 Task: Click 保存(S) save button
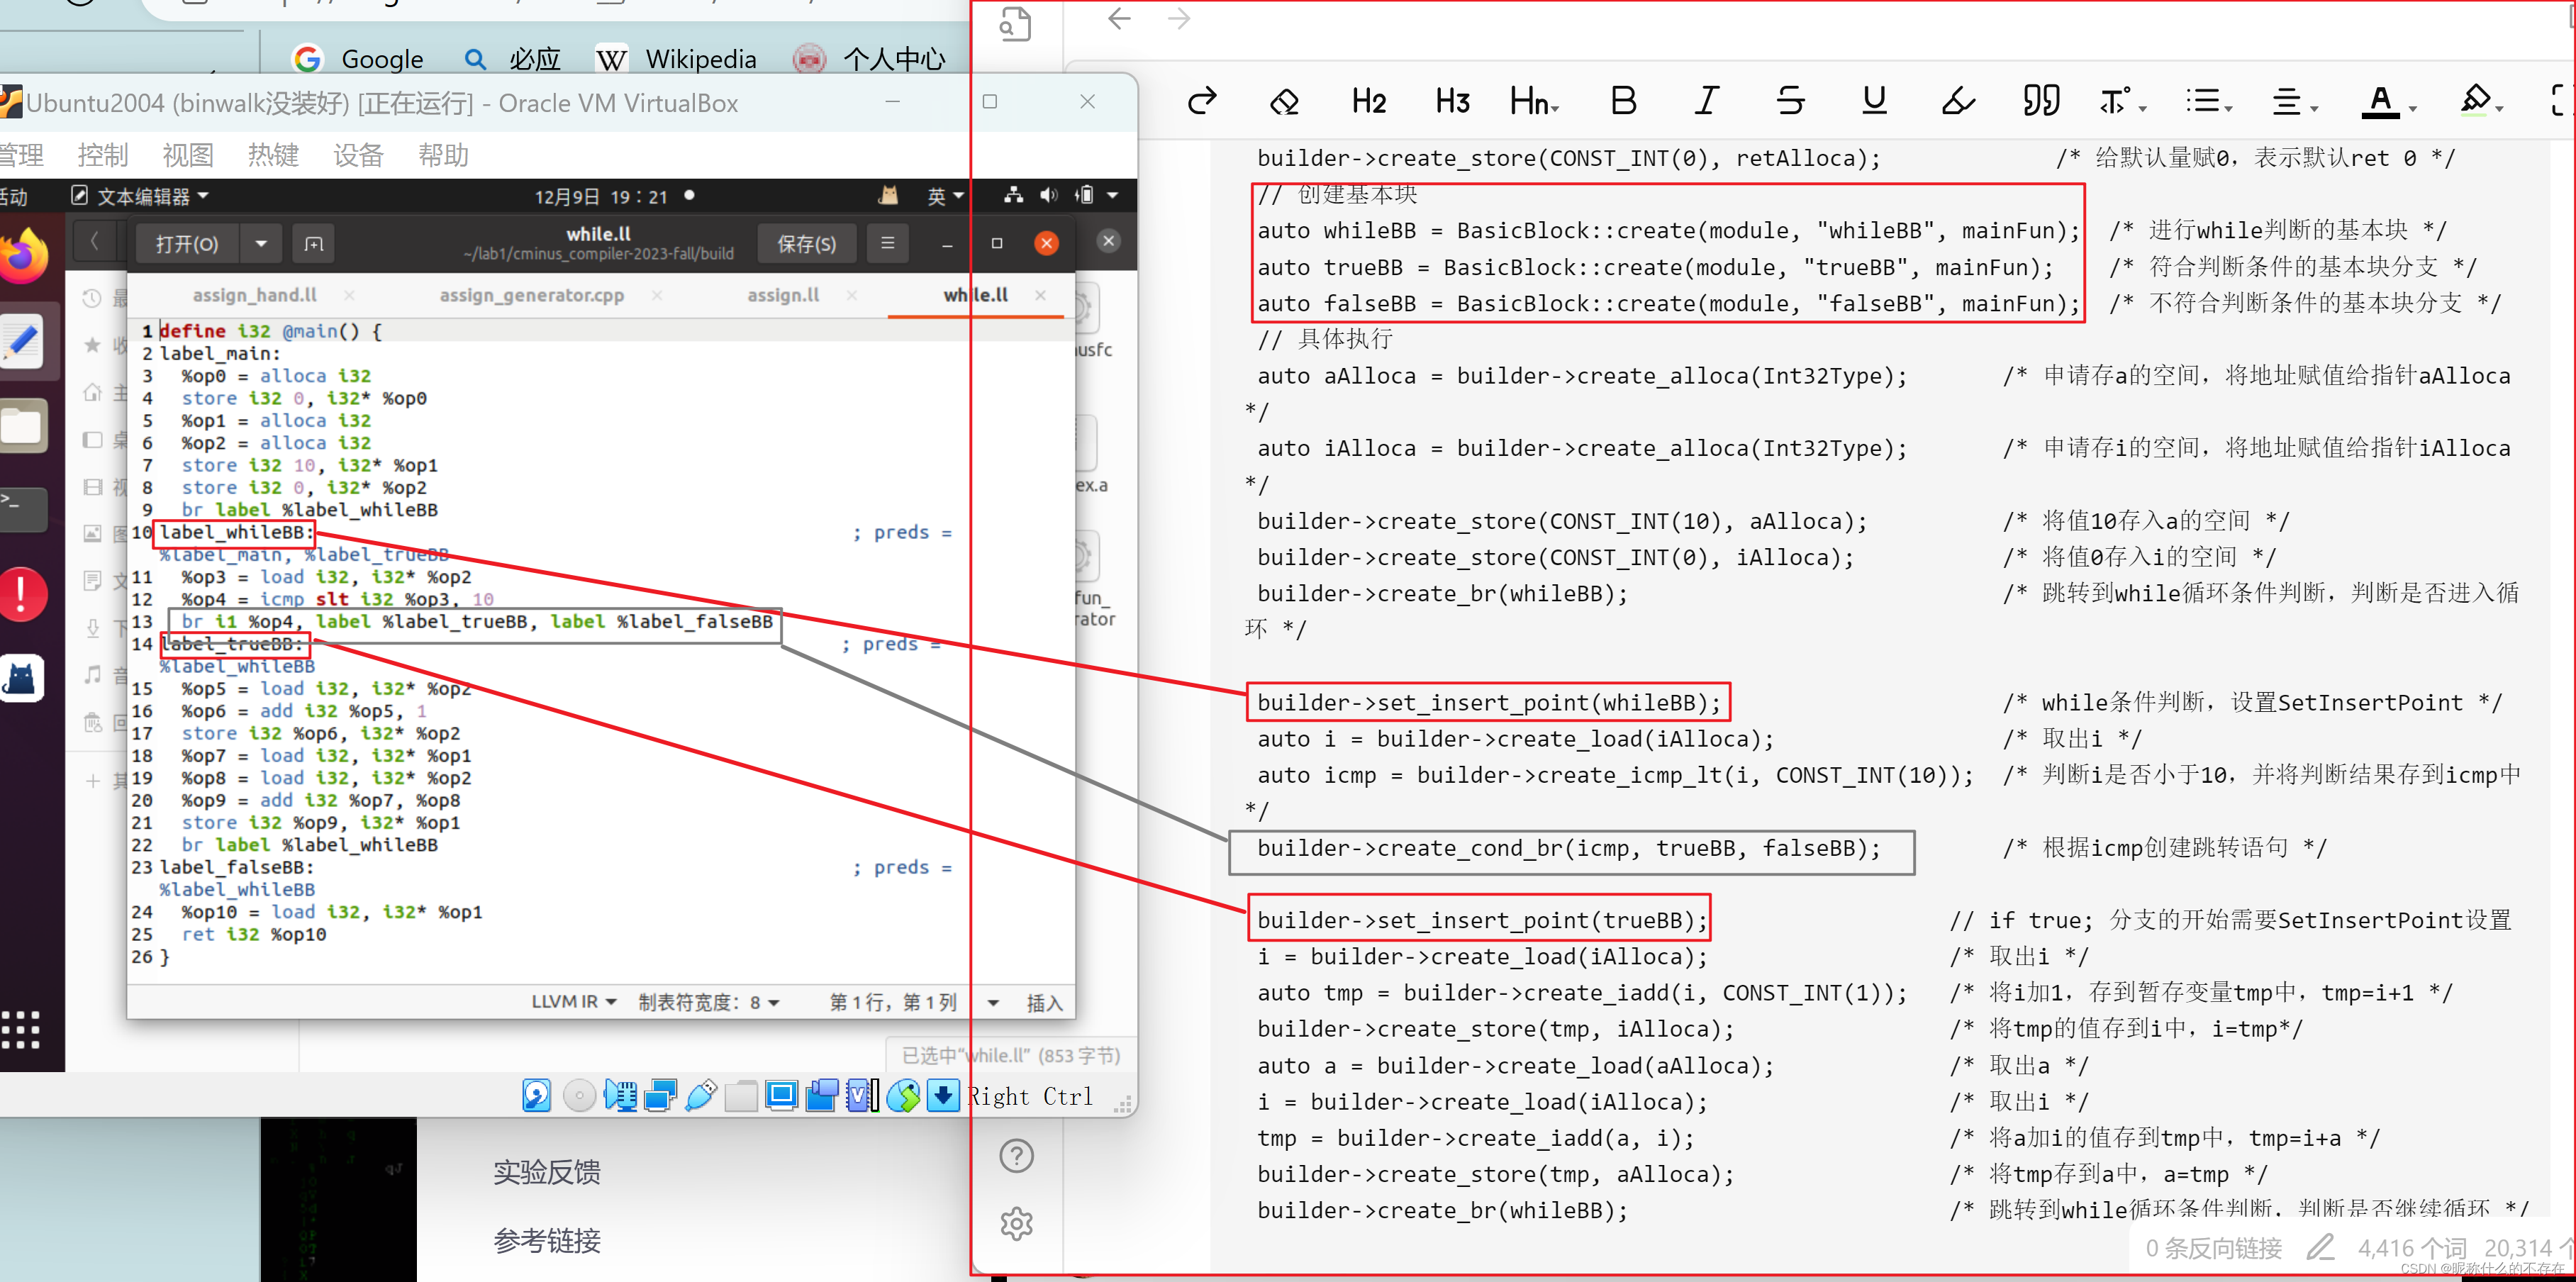pyautogui.click(x=806, y=244)
